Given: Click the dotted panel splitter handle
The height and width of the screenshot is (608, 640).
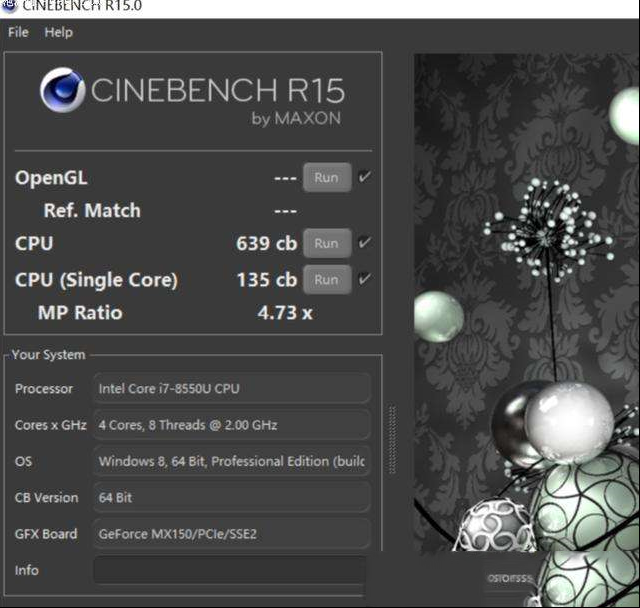Looking at the screenshot, I should (392, 439).
